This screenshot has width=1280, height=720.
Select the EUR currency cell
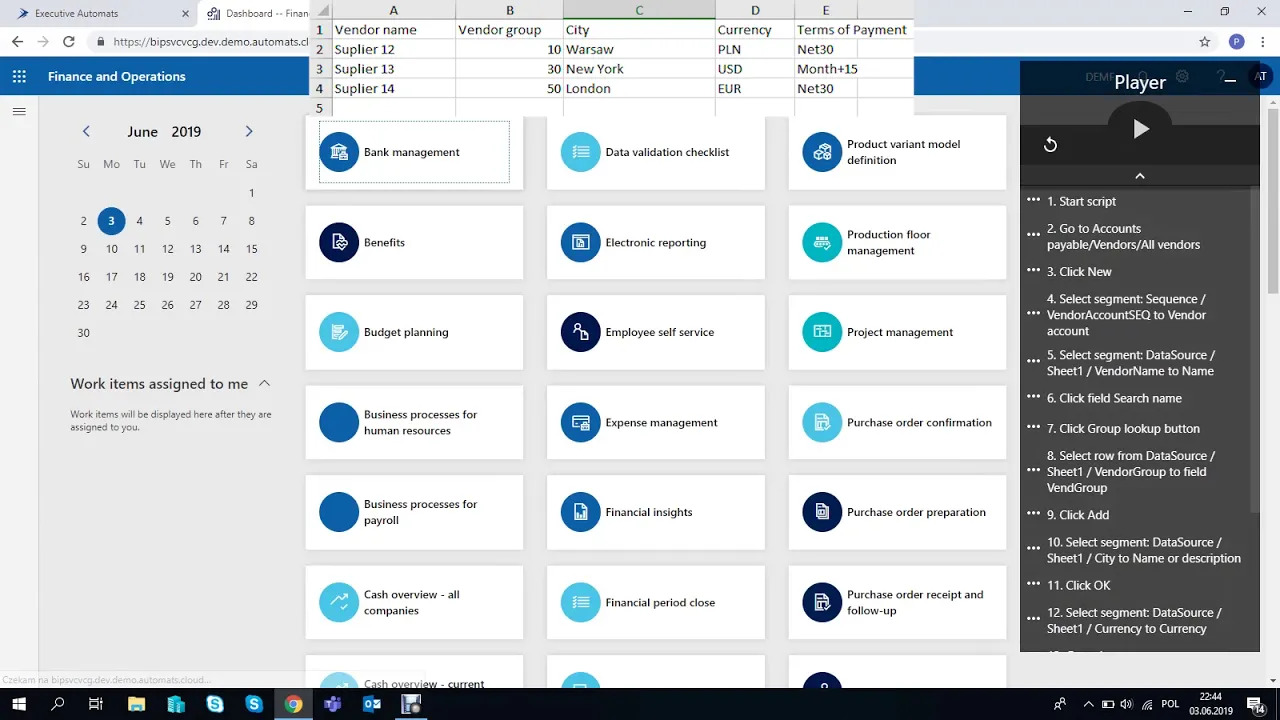pos(755,88)
